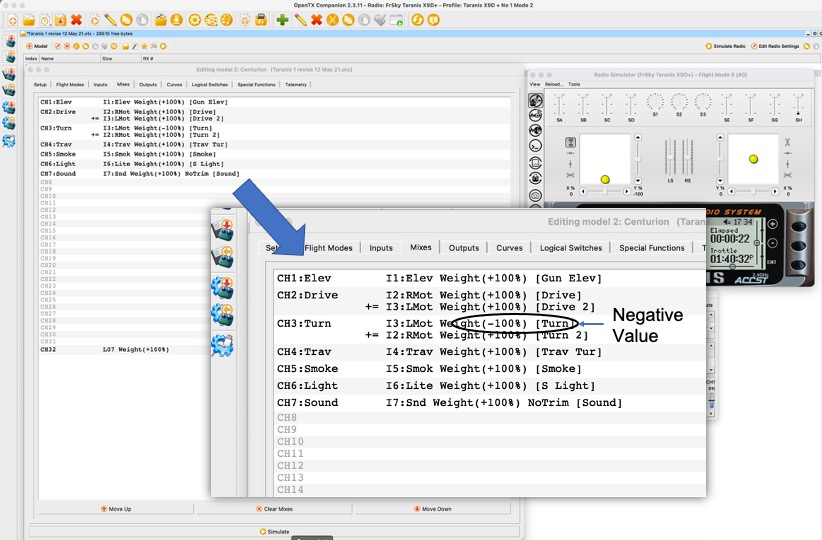Select Inputs tab in the magnified inset
The width and height of the screenshot is (822, 540).
(381, 248)
